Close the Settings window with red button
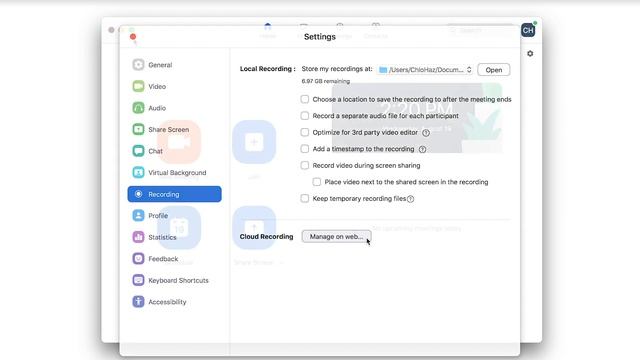Viewport: 640px width, 360px height. 133,37
